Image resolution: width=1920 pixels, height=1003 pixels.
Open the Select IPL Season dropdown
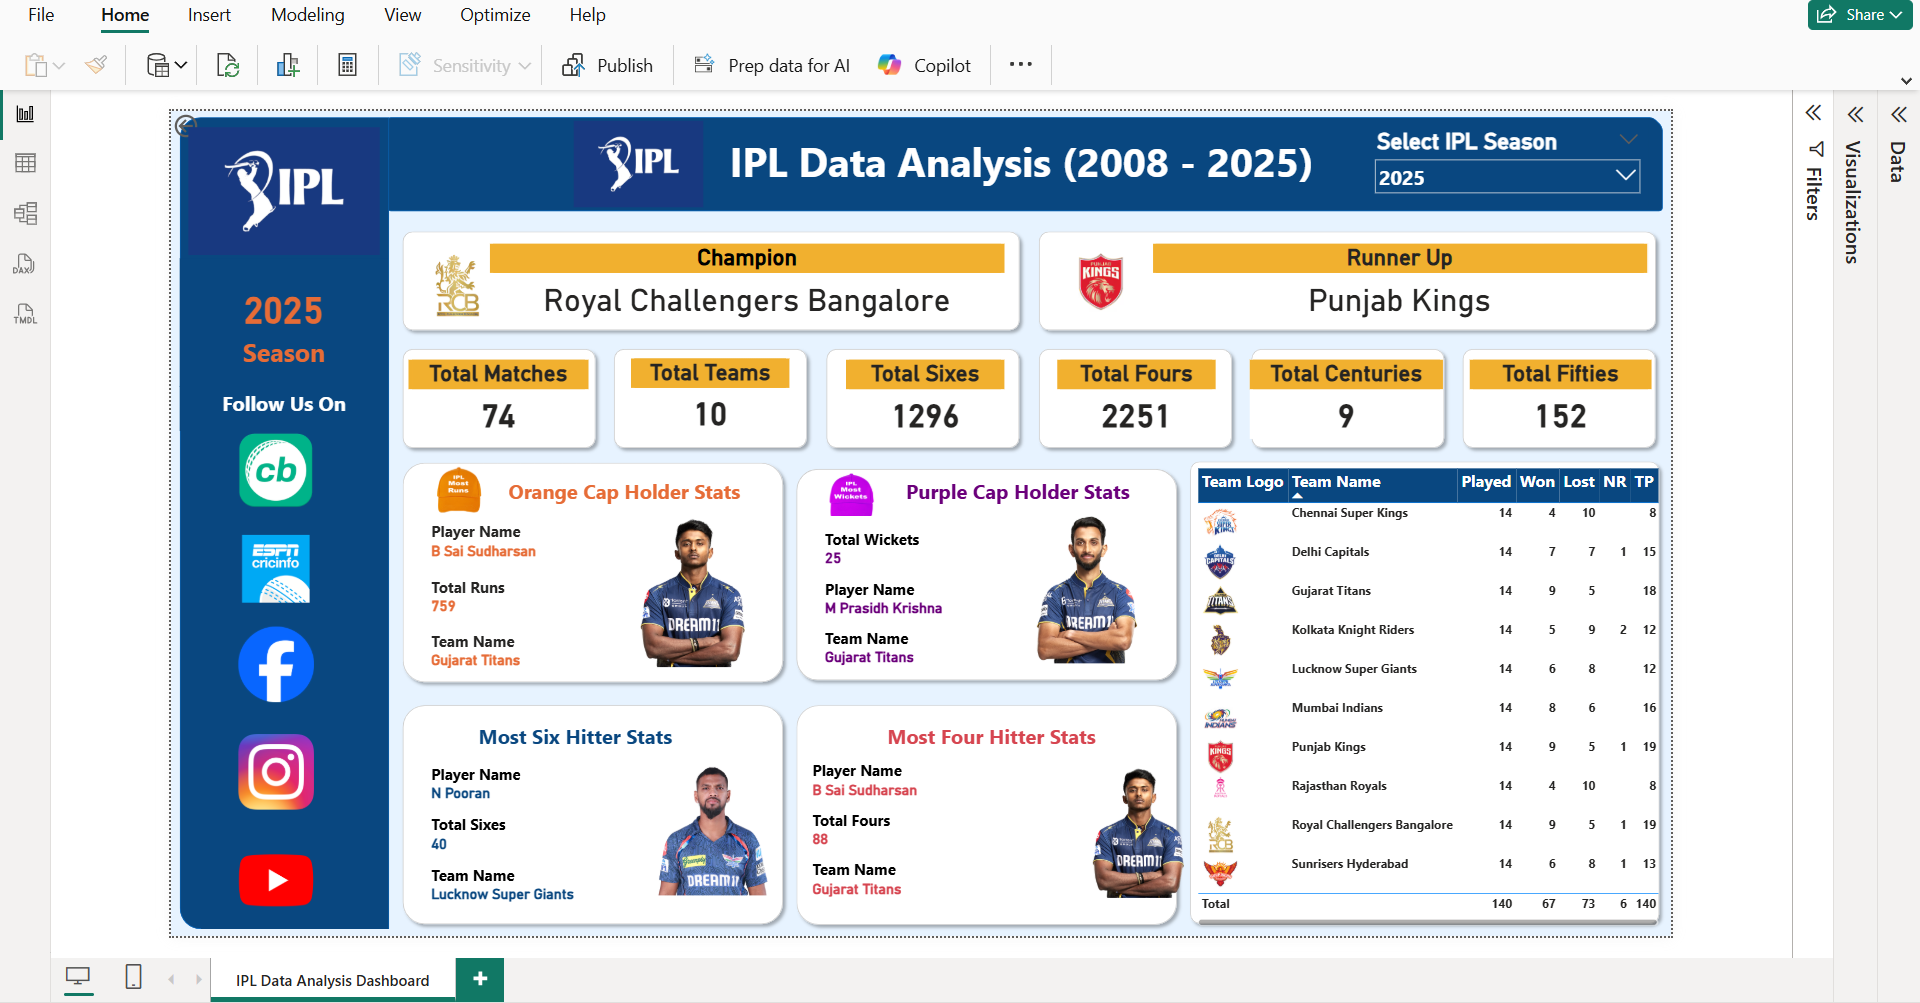(1507, 177)
